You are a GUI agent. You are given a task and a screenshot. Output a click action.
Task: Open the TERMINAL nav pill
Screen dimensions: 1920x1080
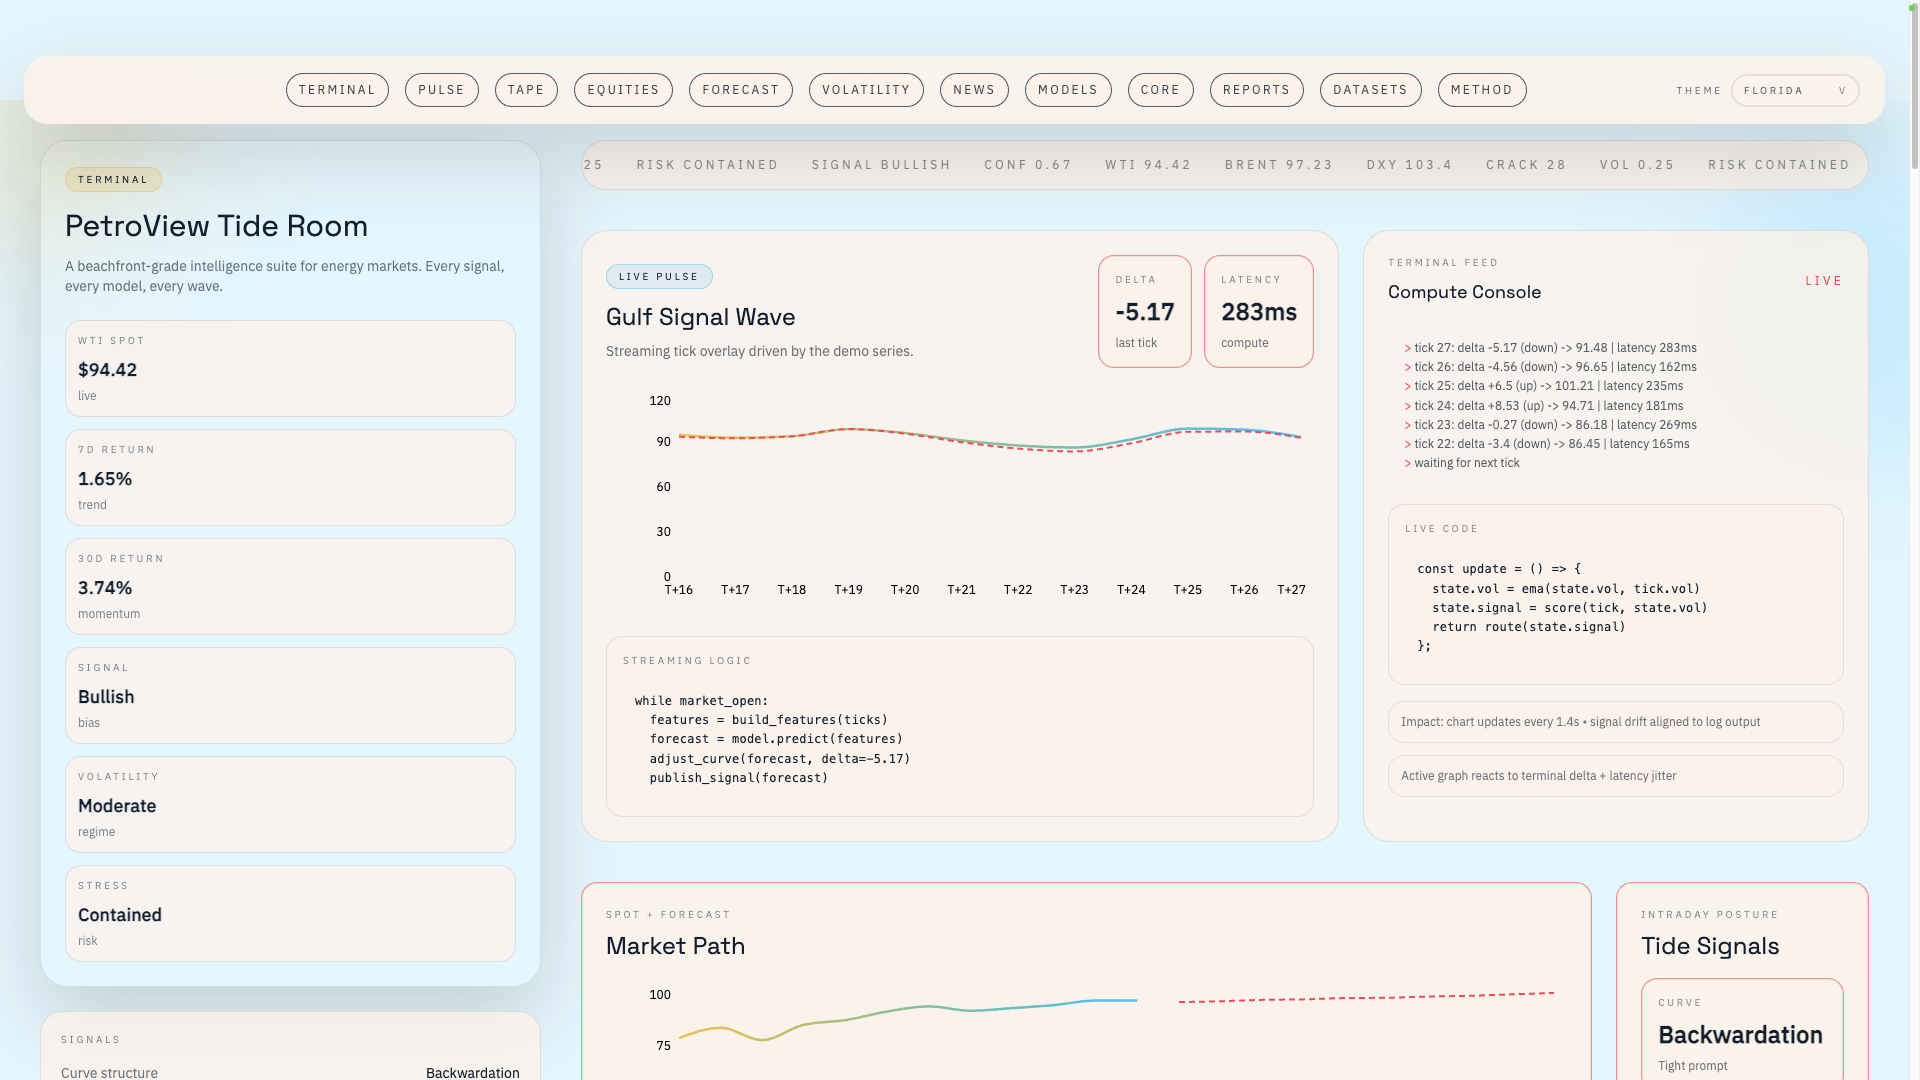[x=337, y=90]
